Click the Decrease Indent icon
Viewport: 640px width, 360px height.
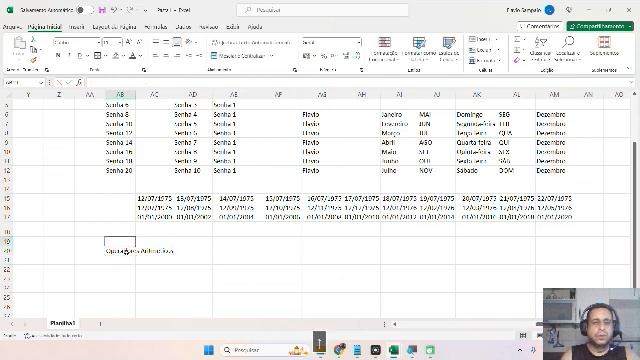189,56
